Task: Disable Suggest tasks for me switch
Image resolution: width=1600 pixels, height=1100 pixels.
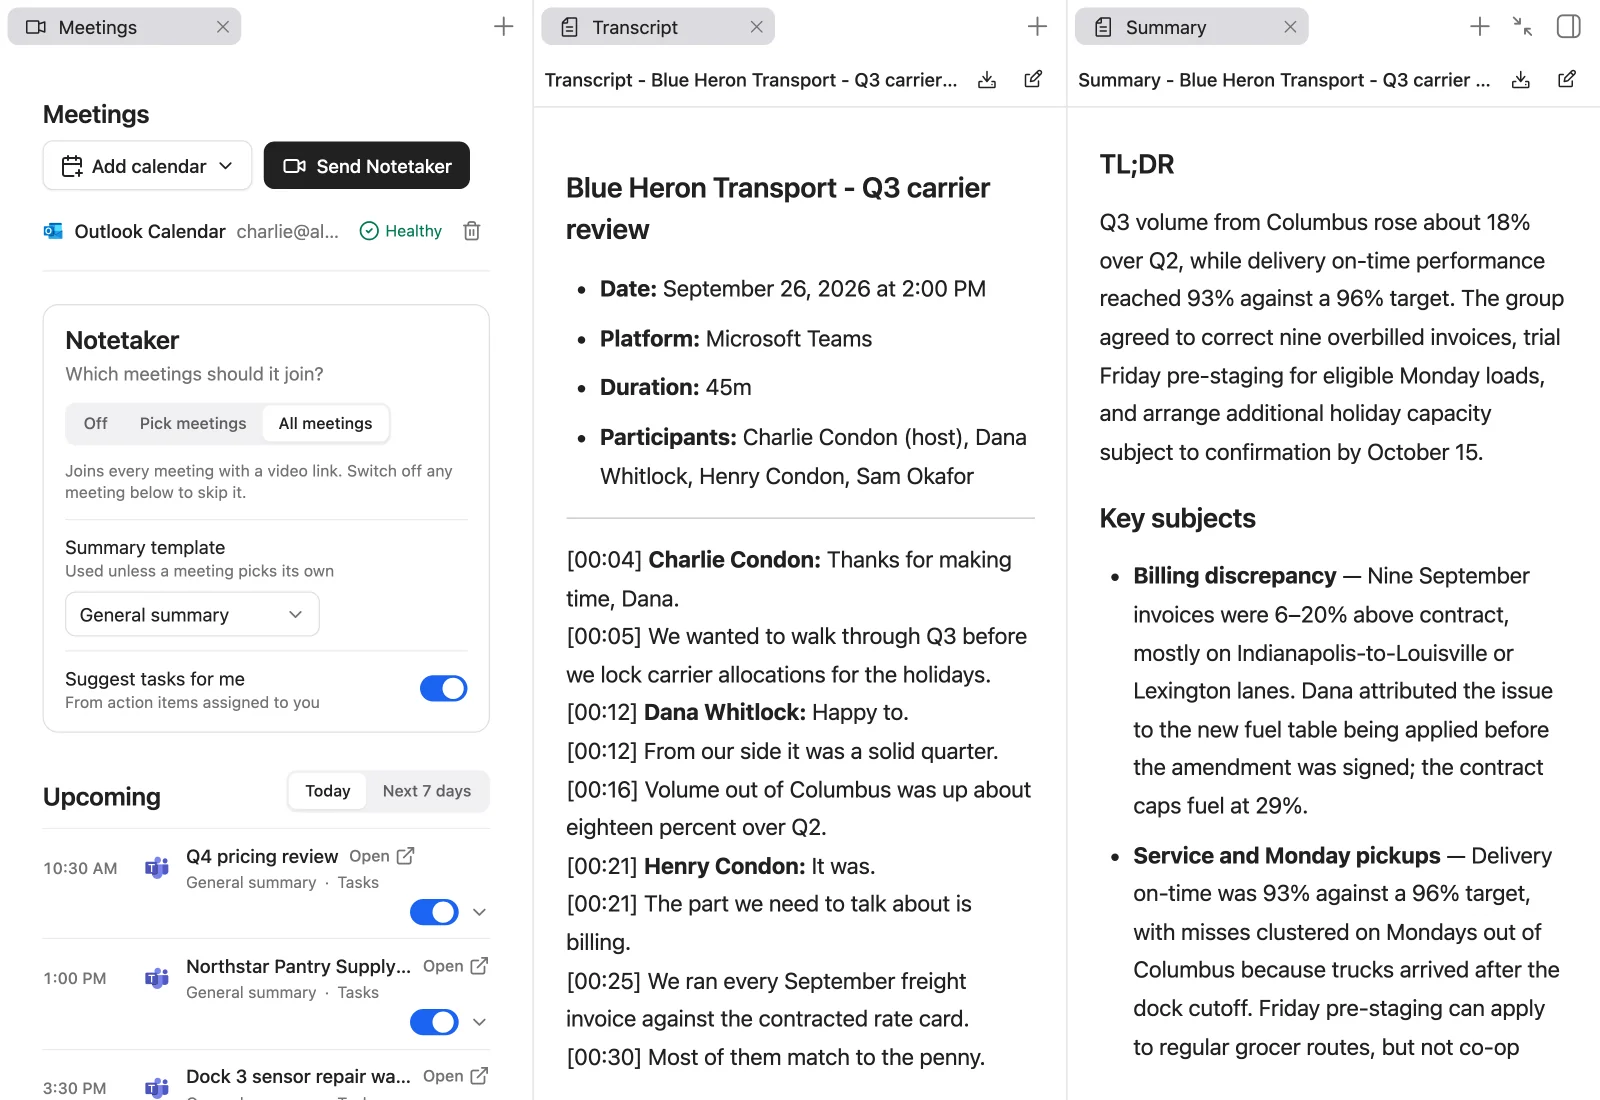Action: [x=444, y=688]
